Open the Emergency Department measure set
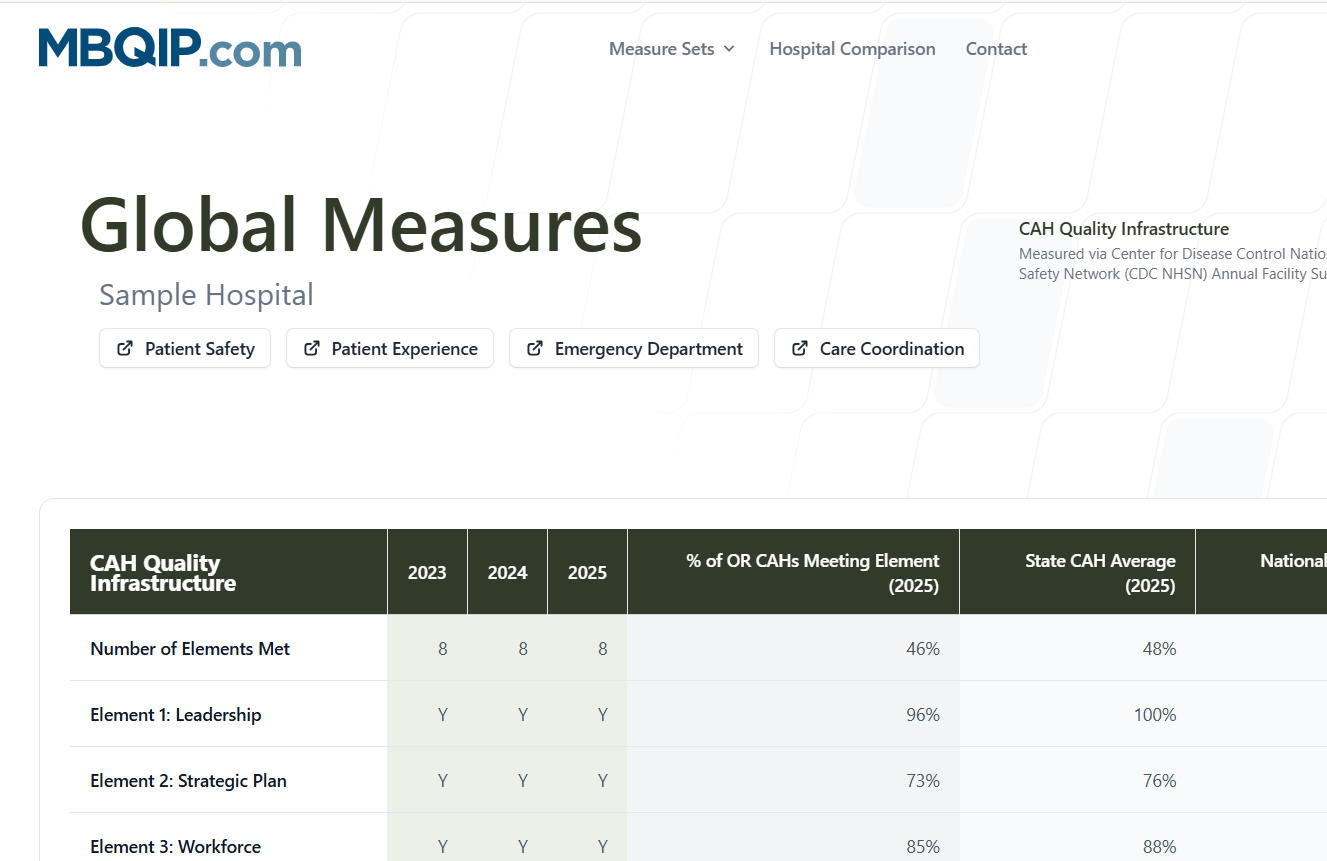Screen dimensions: 1327x861 [634, 348]
